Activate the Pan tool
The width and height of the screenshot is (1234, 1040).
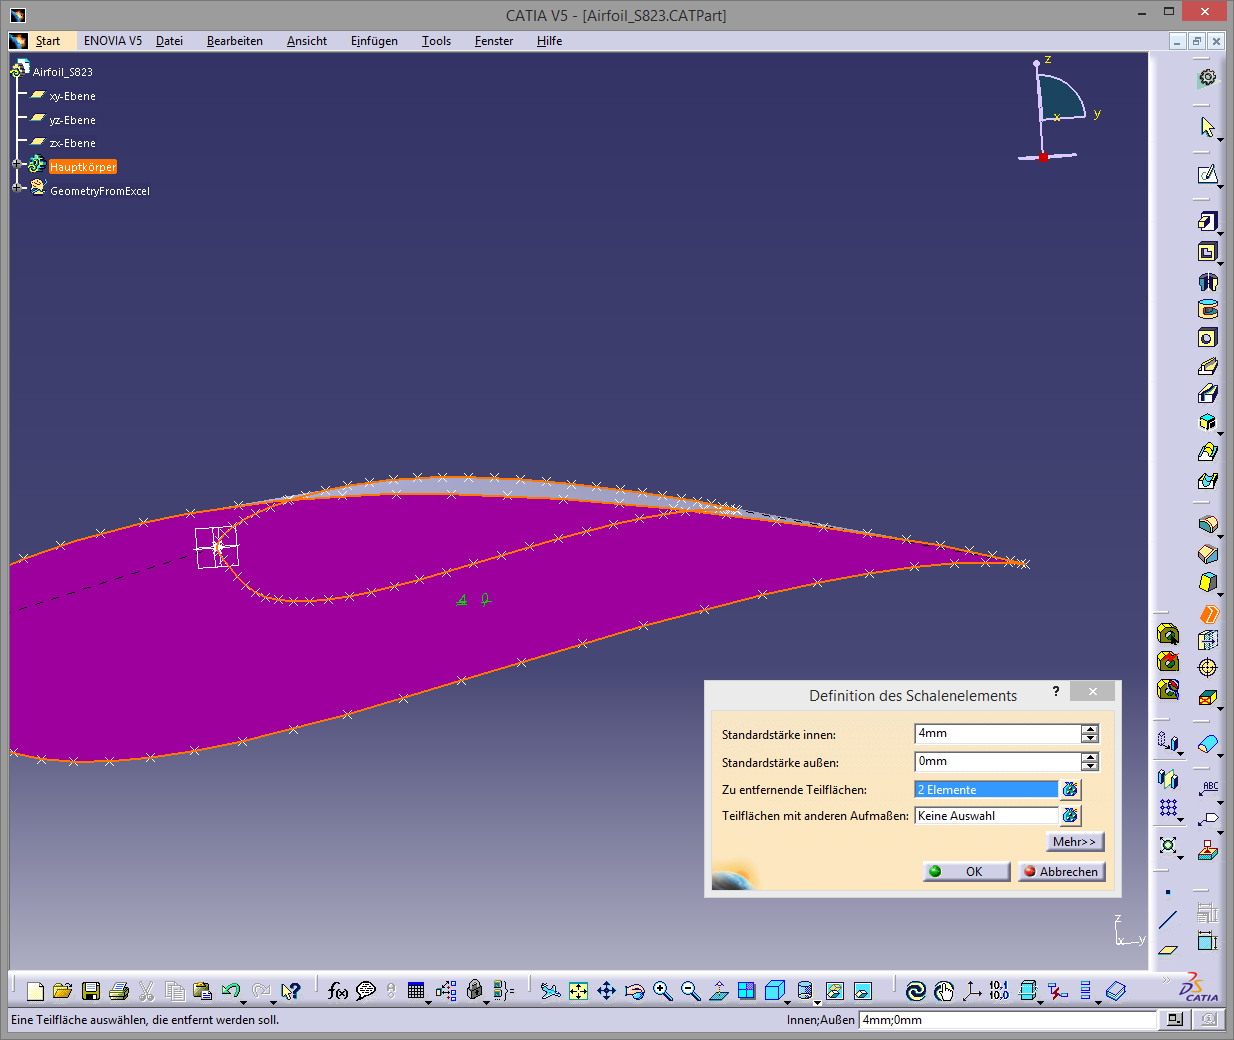[606, 991]
